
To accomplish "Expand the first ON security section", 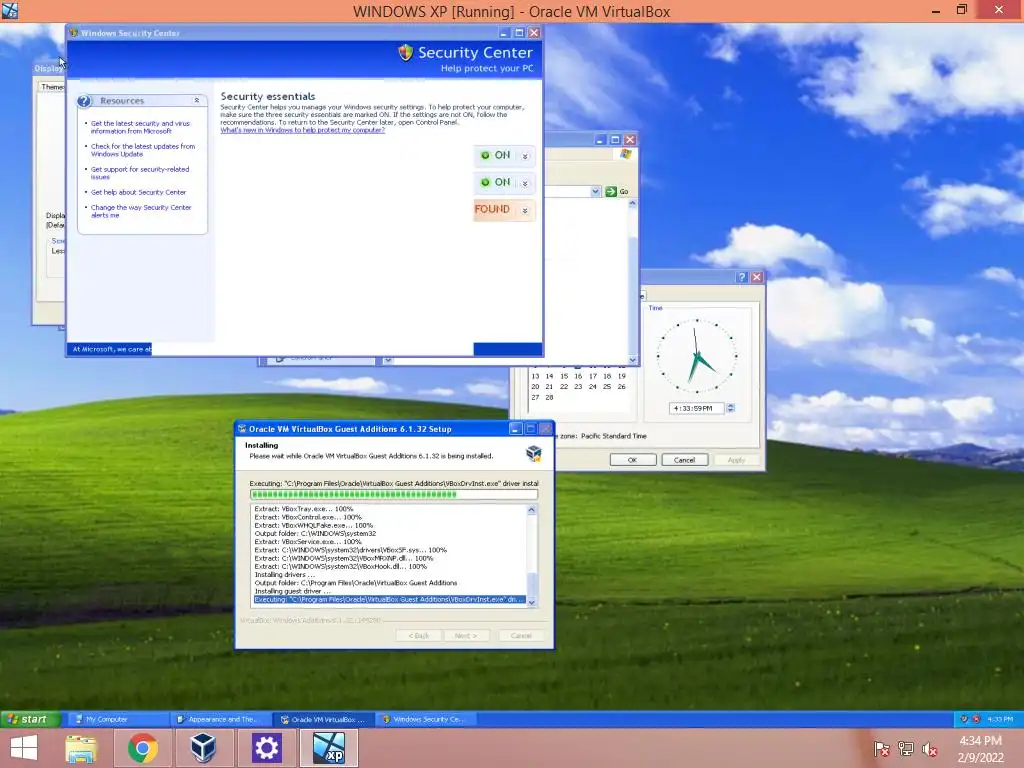I will [525, 156].
